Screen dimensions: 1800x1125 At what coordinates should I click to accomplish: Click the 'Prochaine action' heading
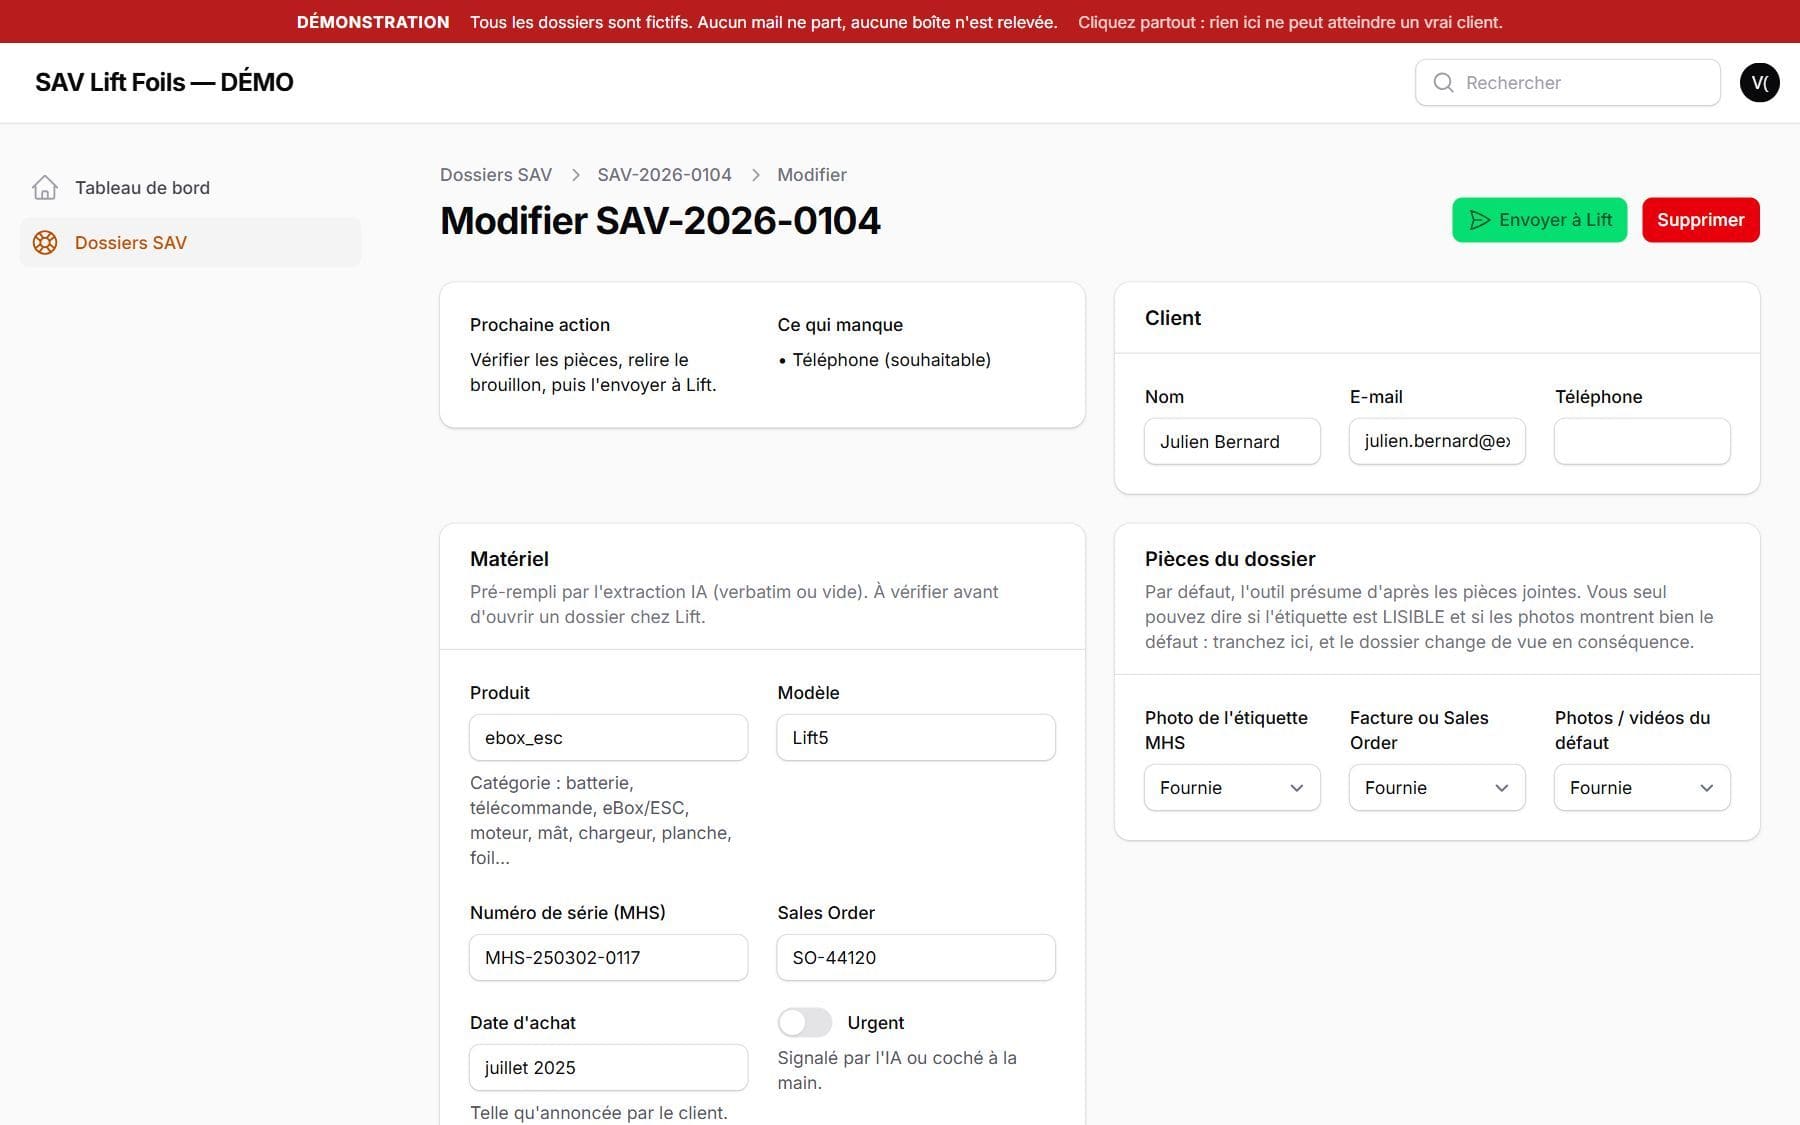(540, 325)
